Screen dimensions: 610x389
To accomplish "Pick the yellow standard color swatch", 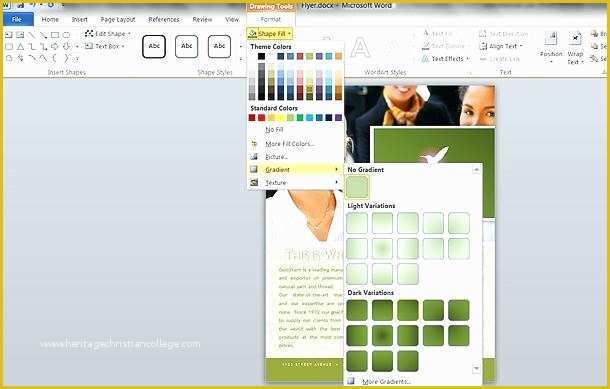I will pos(280,117).
